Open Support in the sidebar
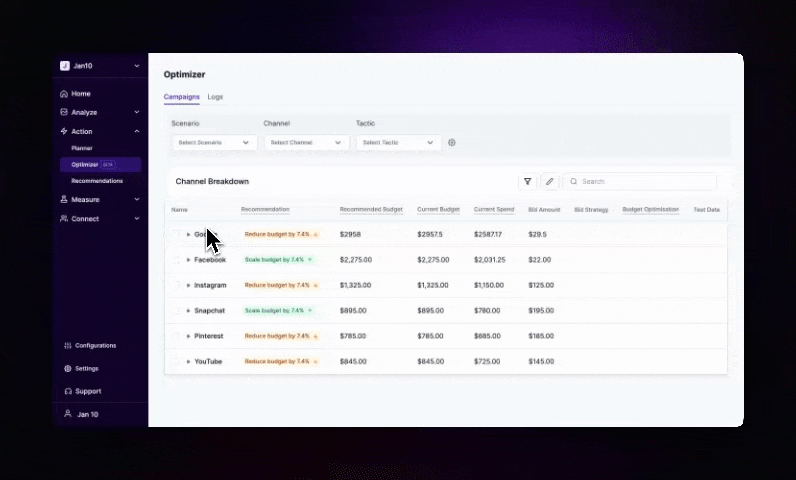The image size is (796, 480). 87,391
